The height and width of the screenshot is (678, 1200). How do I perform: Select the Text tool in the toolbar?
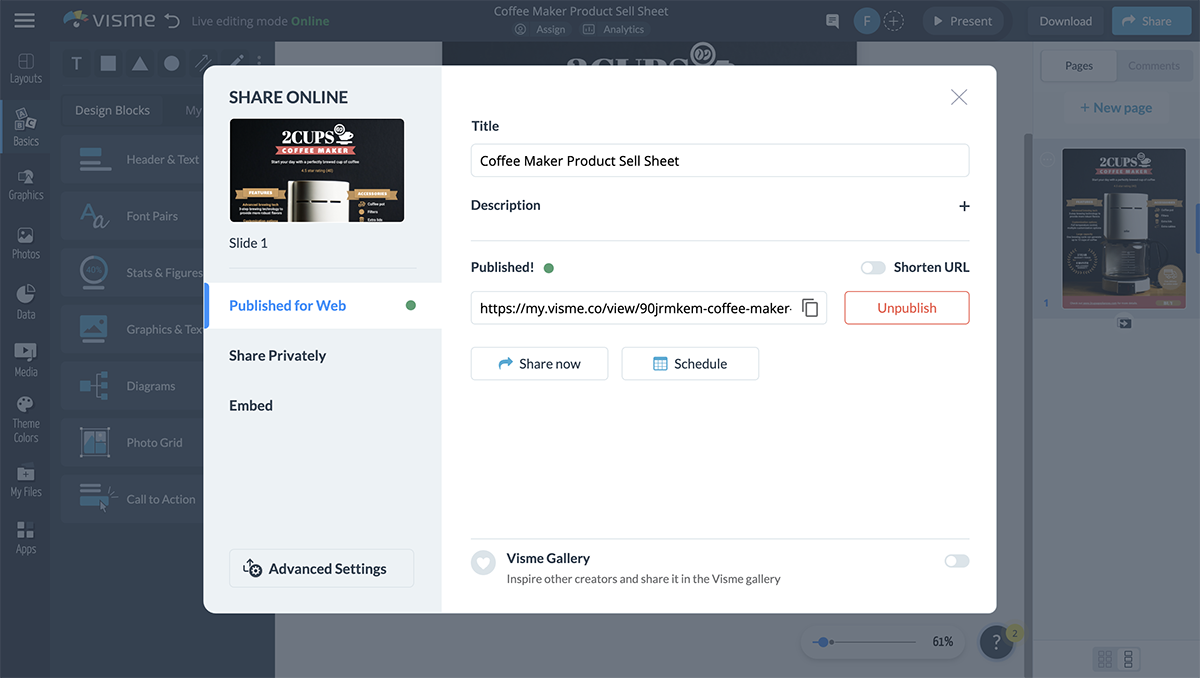point(76,62)
